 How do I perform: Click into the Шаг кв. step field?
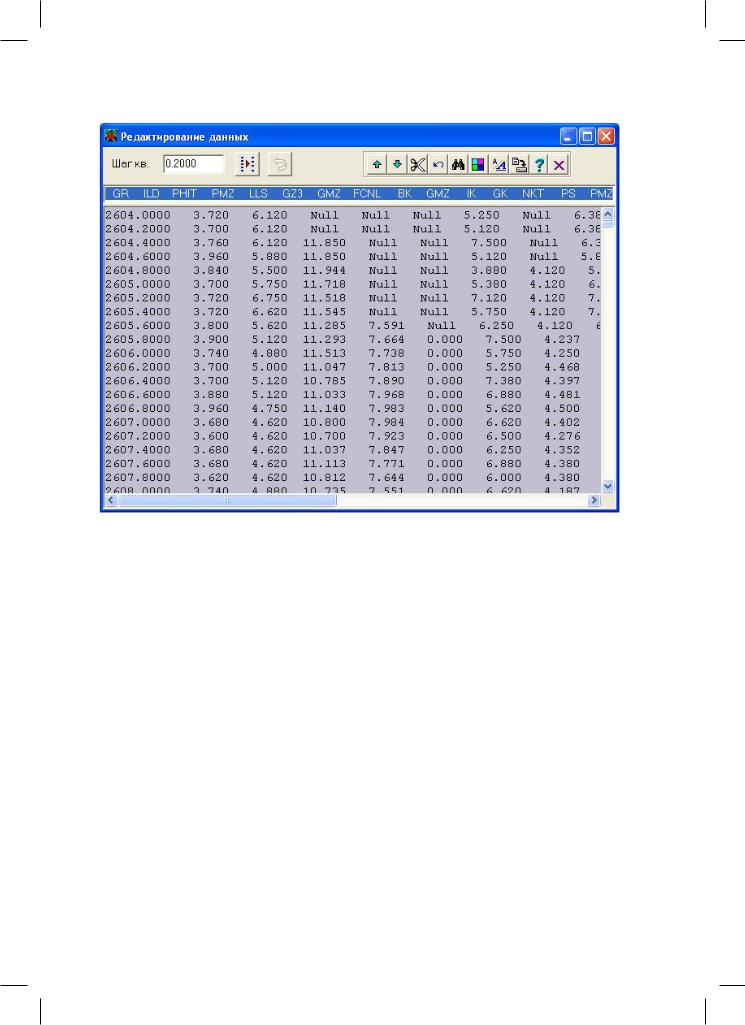pyautogui.click(x=193, y=163)
